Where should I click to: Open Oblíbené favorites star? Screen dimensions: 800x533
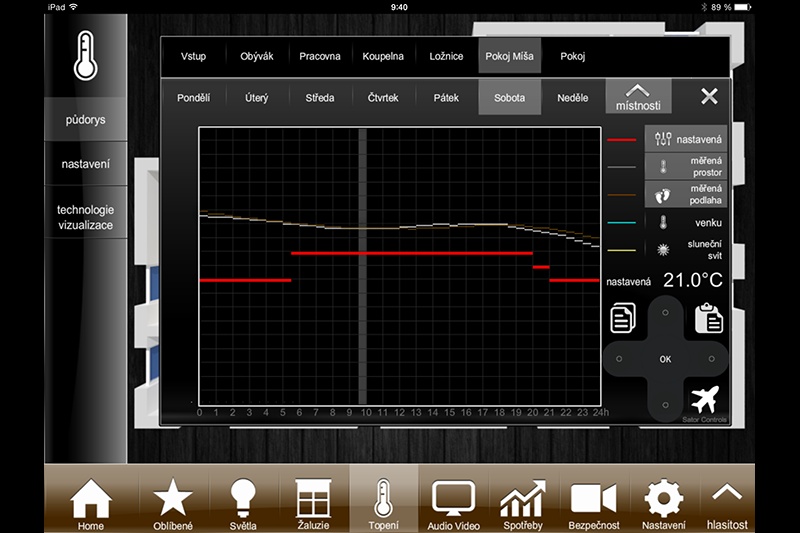click(x=173, y=504)
